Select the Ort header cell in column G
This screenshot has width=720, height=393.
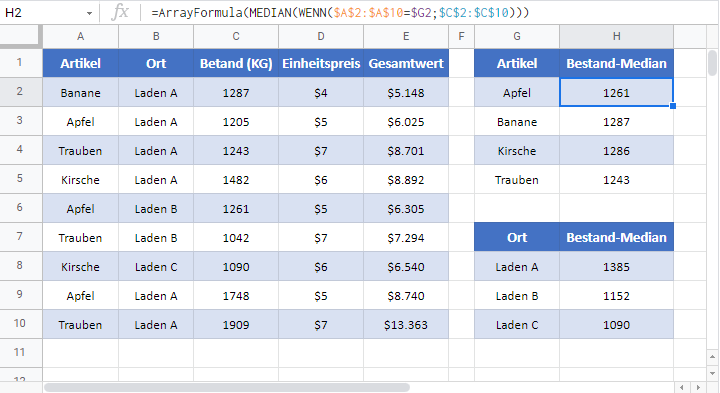click(517, 237)
